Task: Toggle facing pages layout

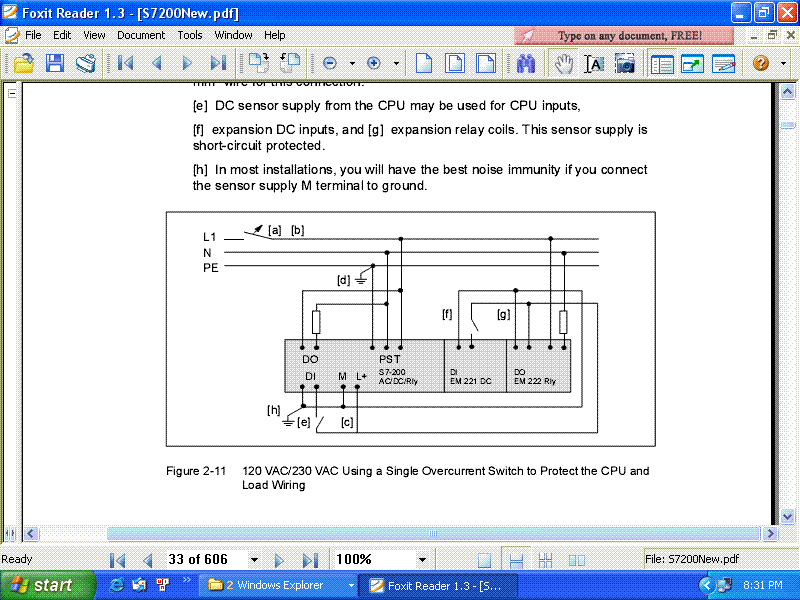Action: point(577,561)
